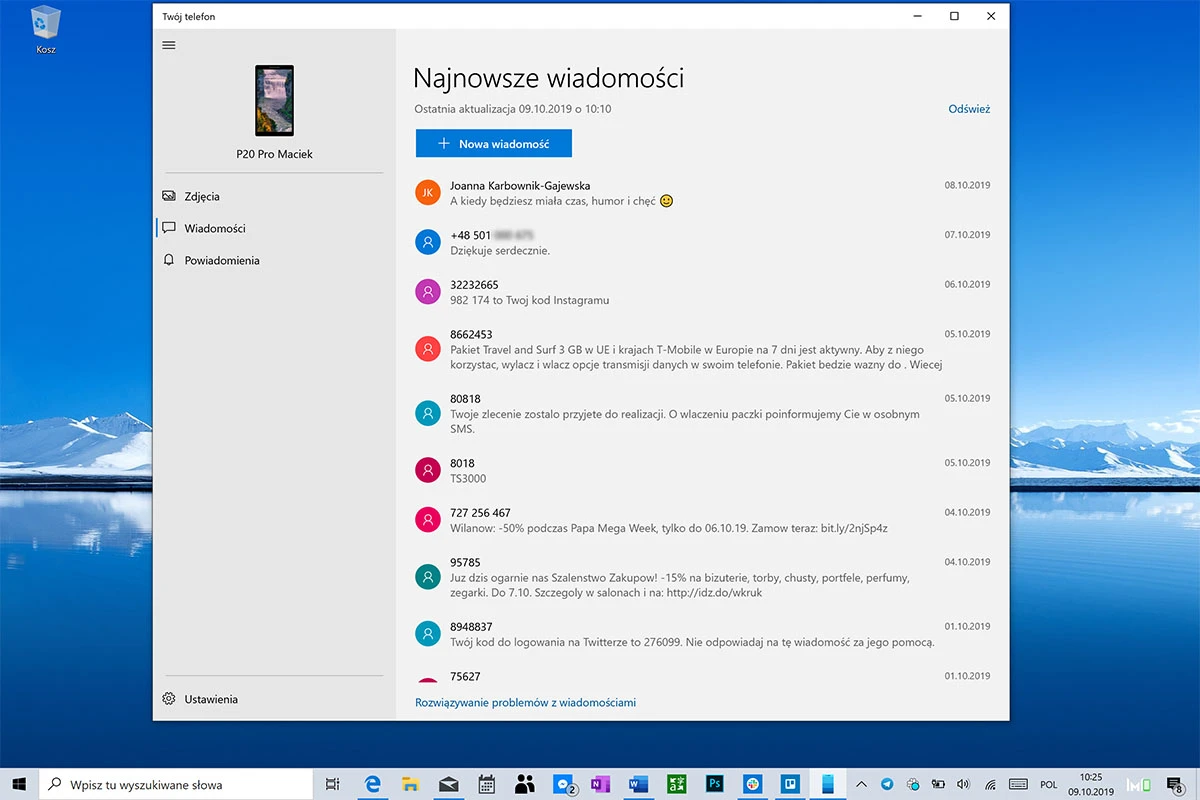Image resolution: width=1200 pixels, height=800 pixels.
Task: Start a new message with Nowa wiadomość
Action: pos(494,144)
